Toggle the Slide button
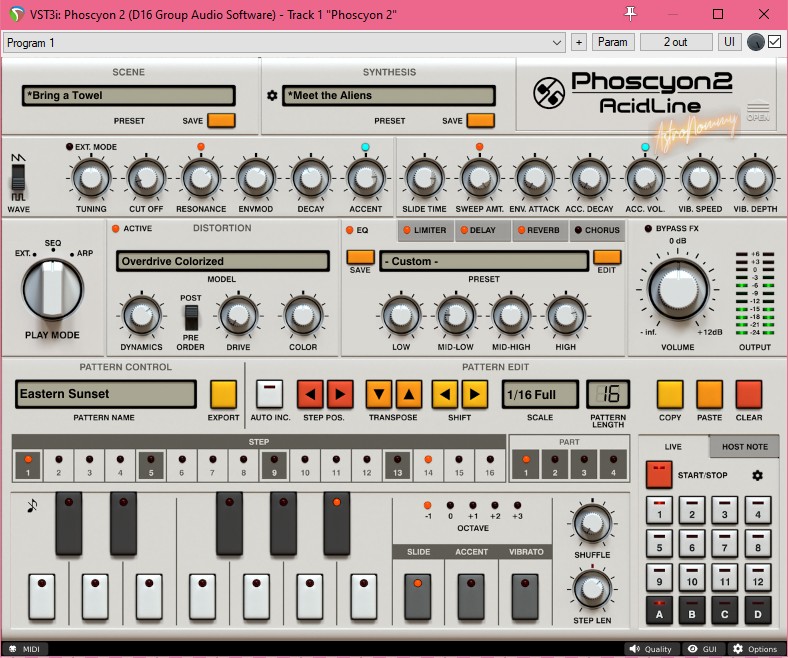788x658 pixels. tap(418, 597)
